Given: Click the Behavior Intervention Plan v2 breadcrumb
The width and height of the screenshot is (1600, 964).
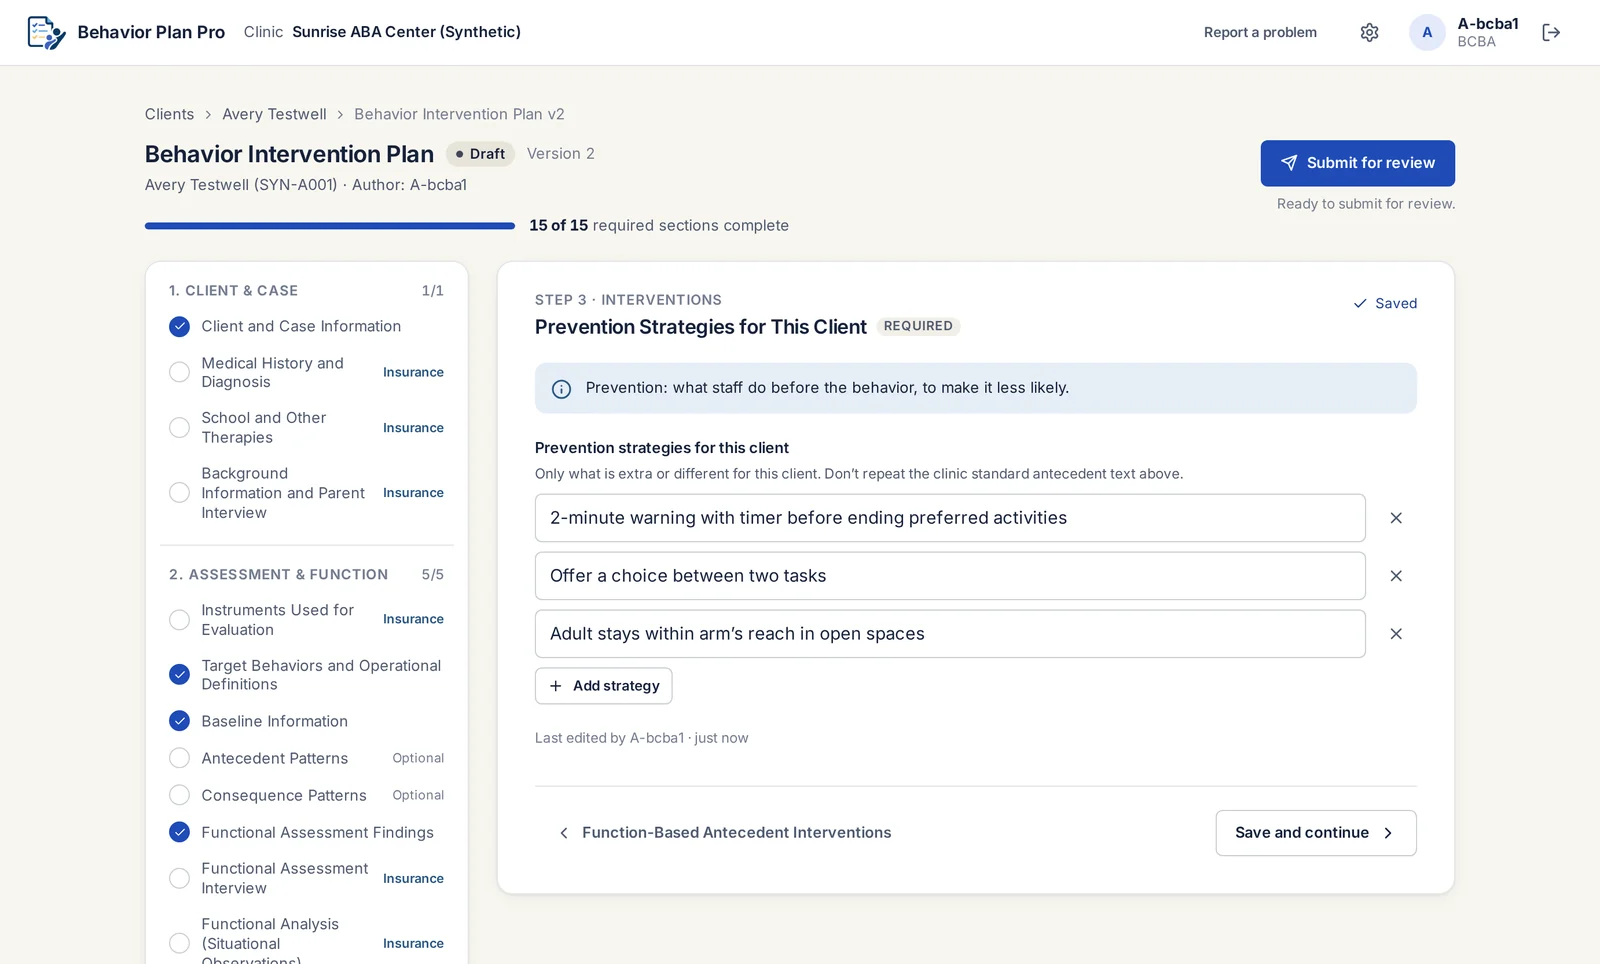Looking at the screenshot, I should click(459, 114).
